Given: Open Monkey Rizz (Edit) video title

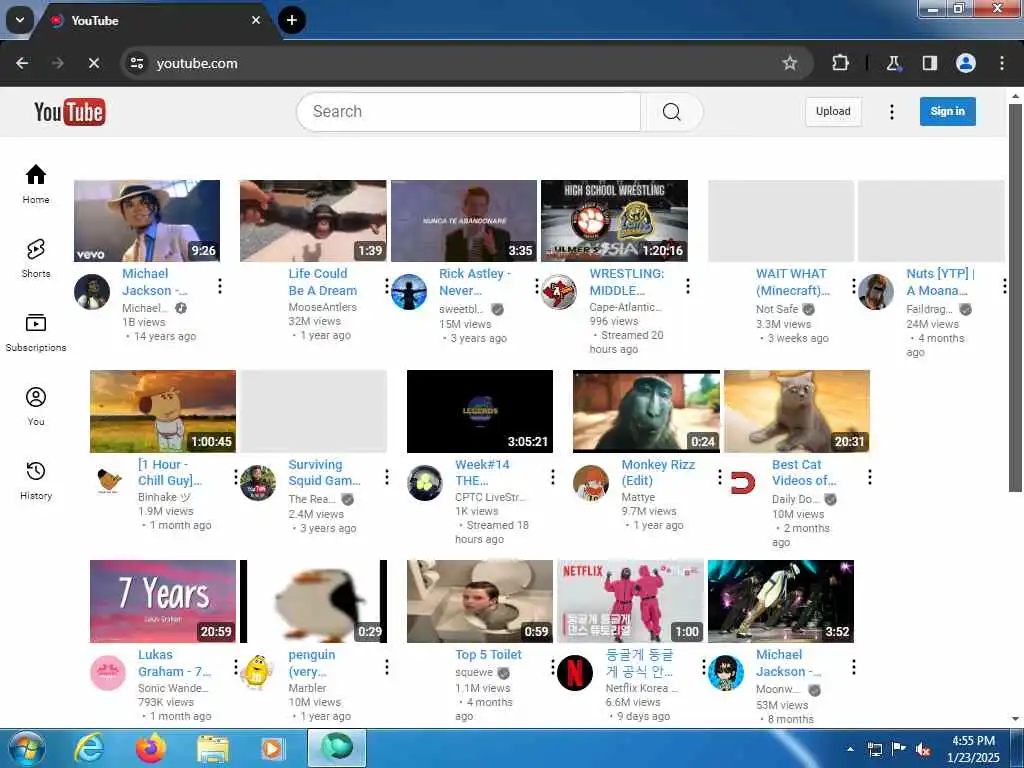Looking at the screenshot, I should 658,473.
